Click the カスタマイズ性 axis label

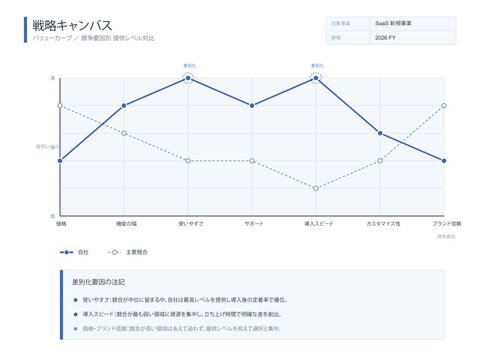tap(383, 224)
